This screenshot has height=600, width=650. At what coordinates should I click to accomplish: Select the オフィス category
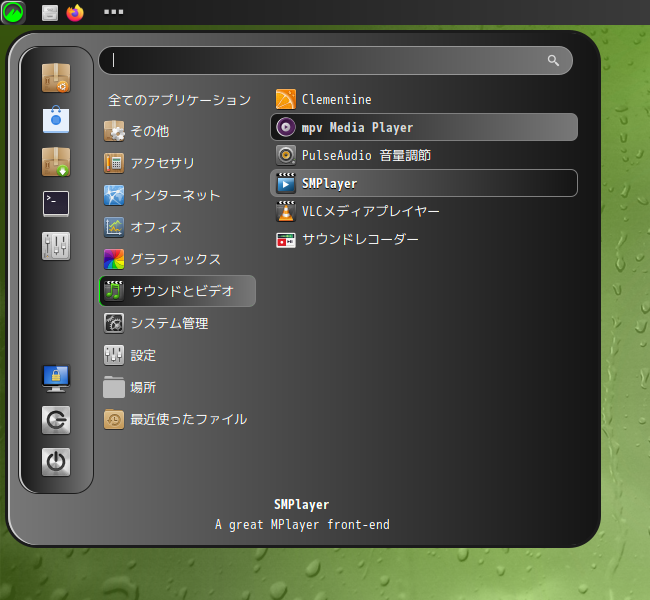[178, 227]
